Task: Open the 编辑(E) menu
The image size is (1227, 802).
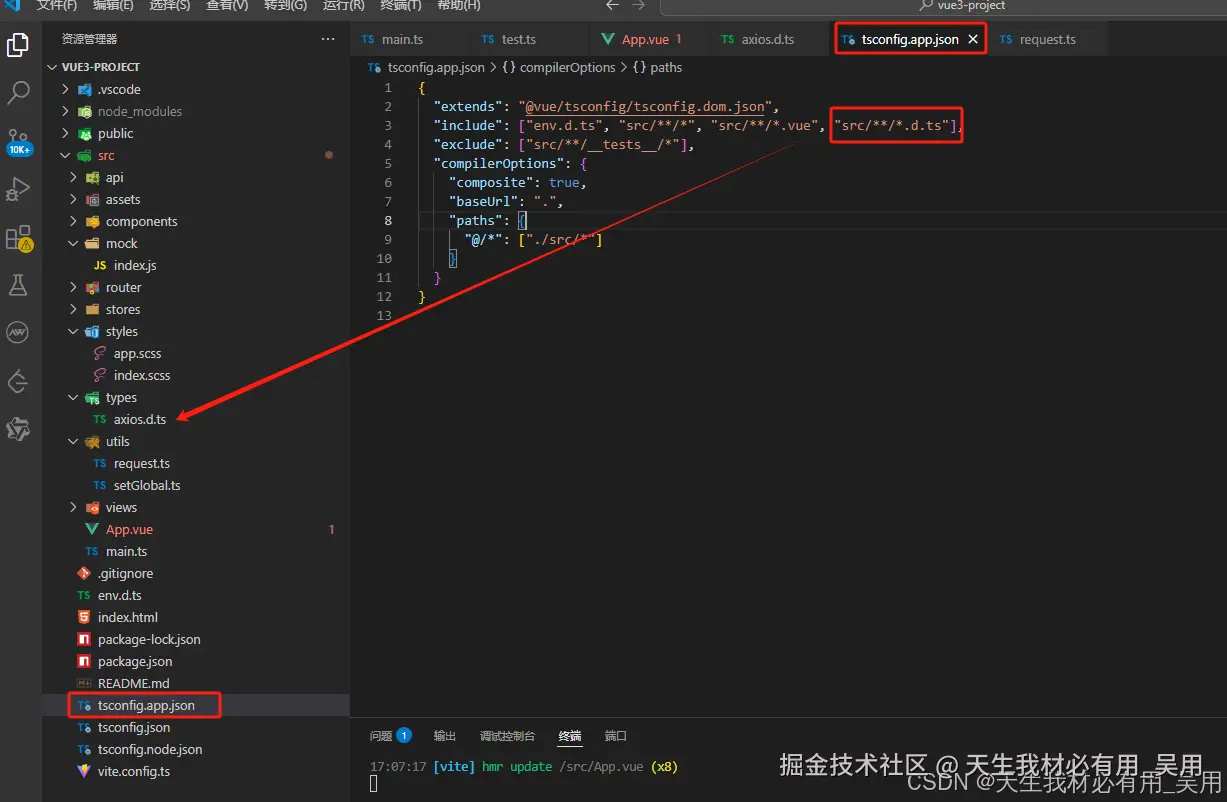Action: point(113,5)
